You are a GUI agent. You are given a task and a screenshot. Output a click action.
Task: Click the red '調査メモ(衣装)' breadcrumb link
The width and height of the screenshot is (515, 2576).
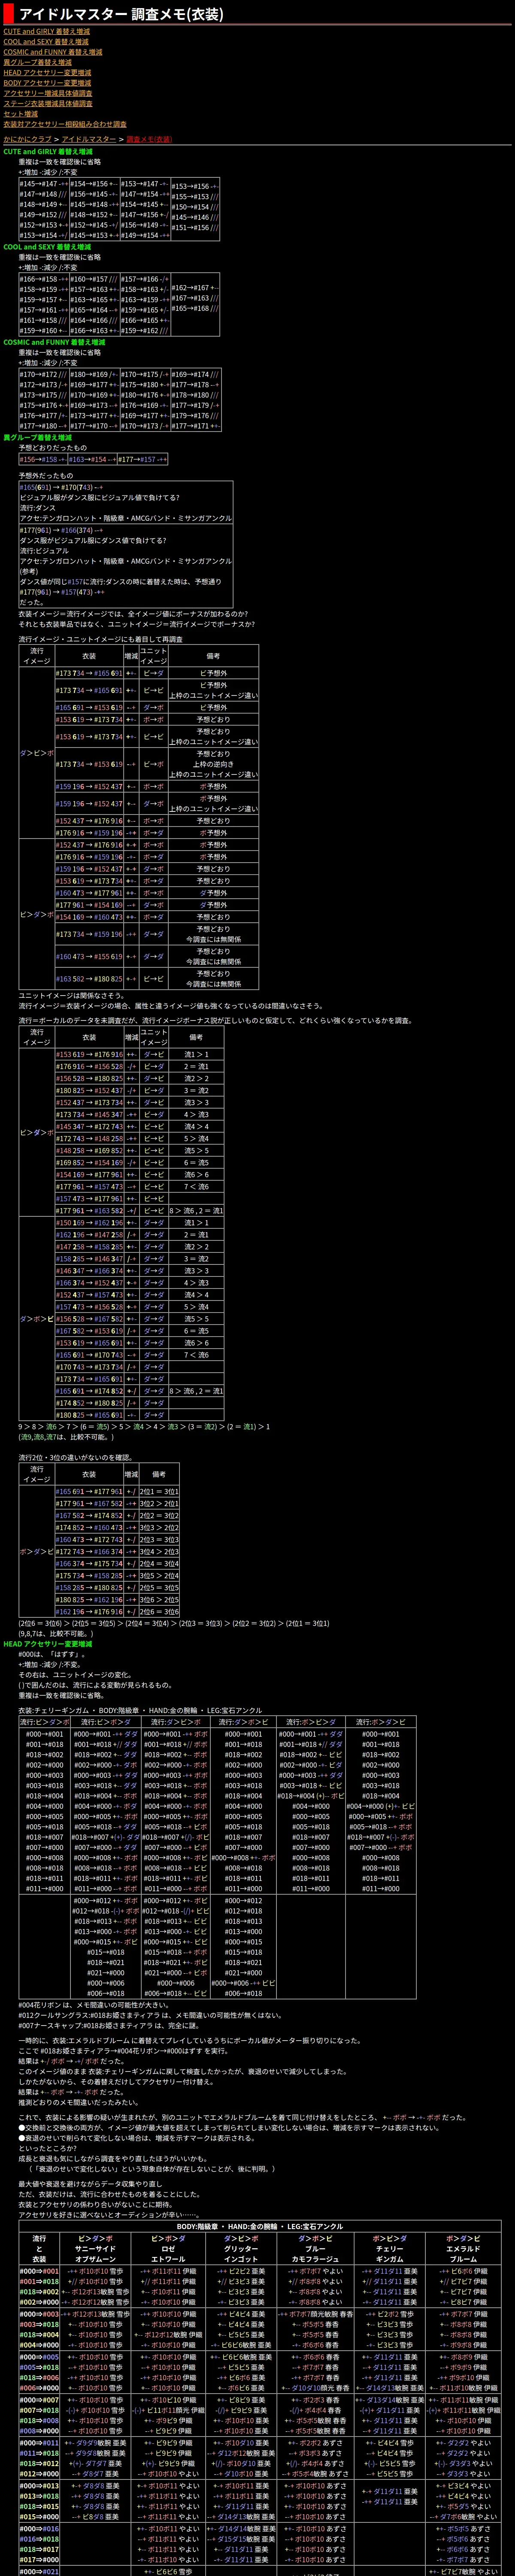149,139
